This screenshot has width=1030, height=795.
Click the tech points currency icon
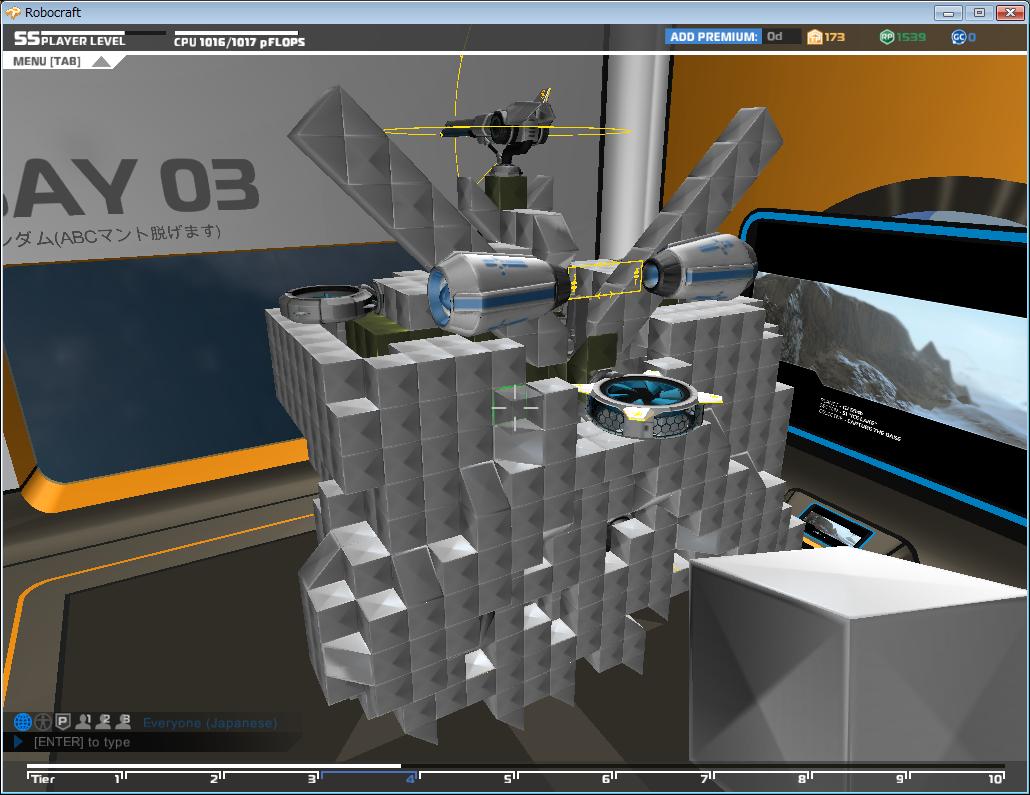(815, 37)
